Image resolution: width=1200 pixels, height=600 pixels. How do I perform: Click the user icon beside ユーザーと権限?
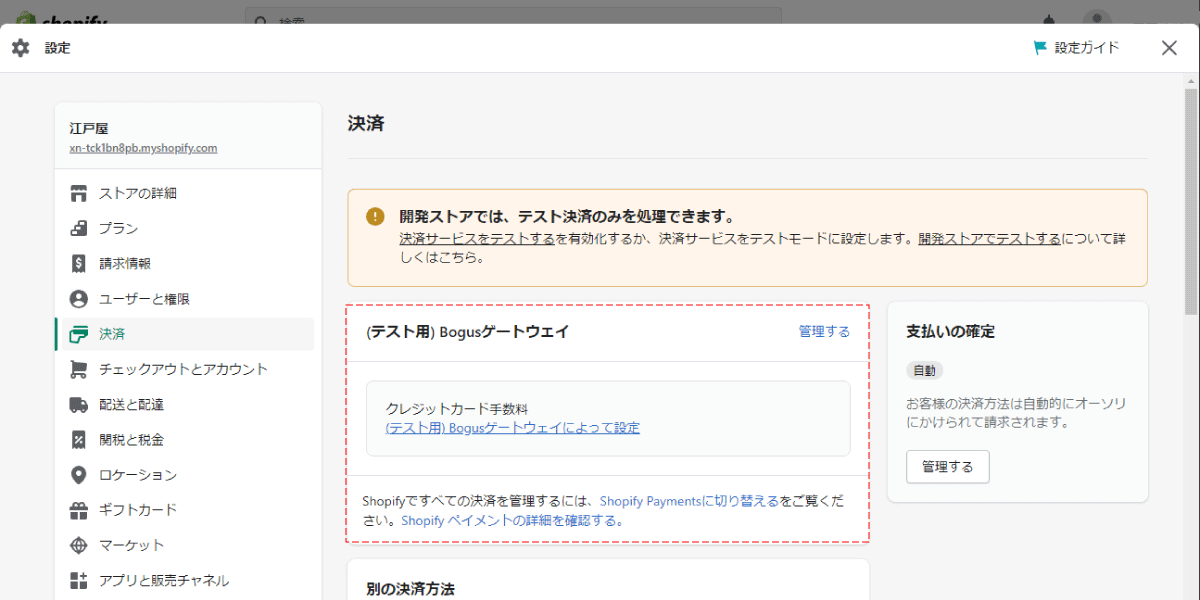point(79,299)
